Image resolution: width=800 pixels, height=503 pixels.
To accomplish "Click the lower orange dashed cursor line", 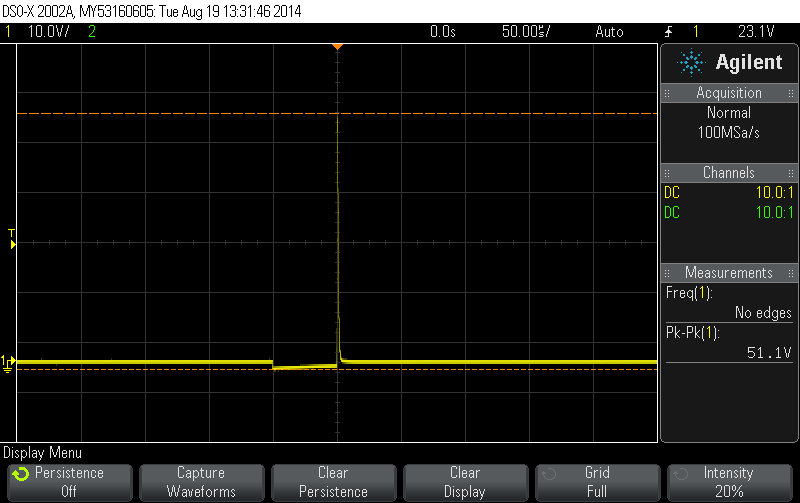I will (x=337, y=369).
